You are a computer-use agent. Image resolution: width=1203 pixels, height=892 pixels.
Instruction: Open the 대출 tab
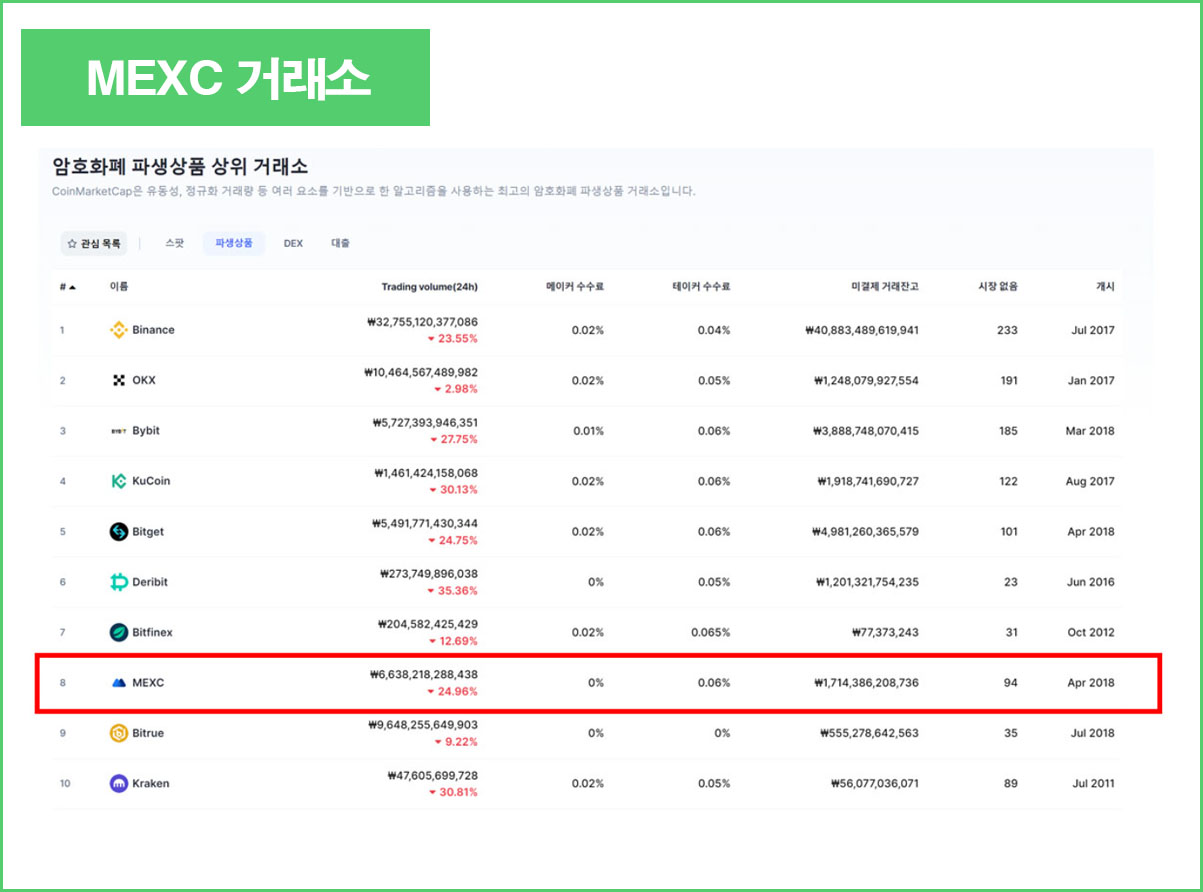(x=341, y=243)
